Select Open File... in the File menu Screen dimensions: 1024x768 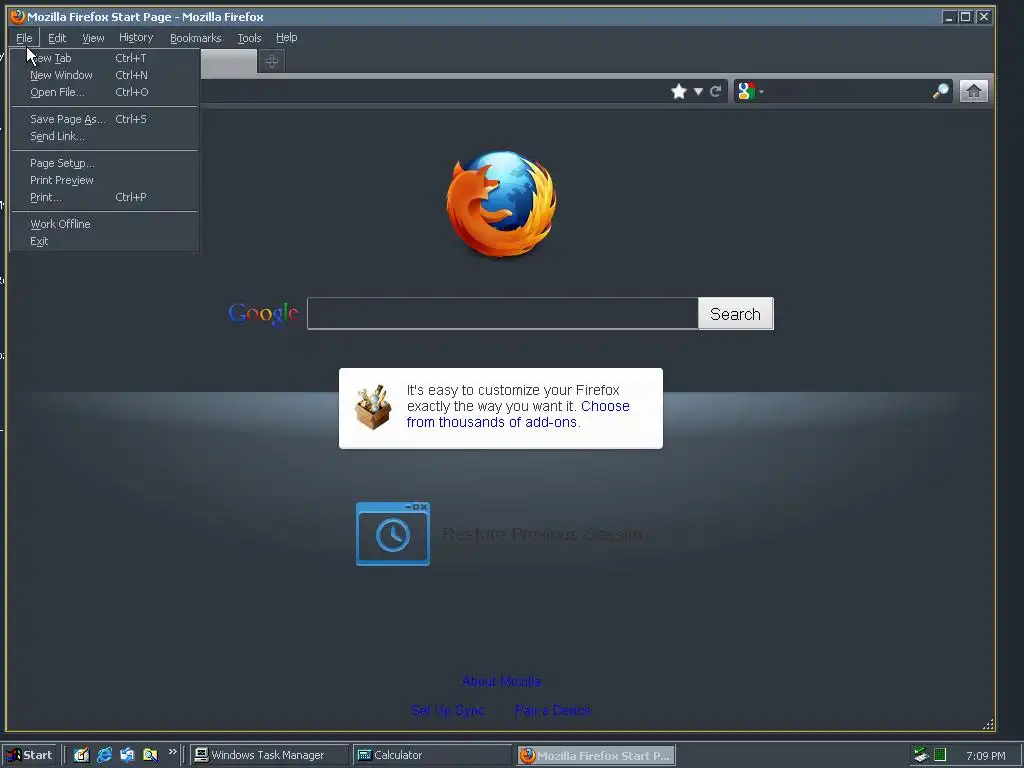point(104,92)
